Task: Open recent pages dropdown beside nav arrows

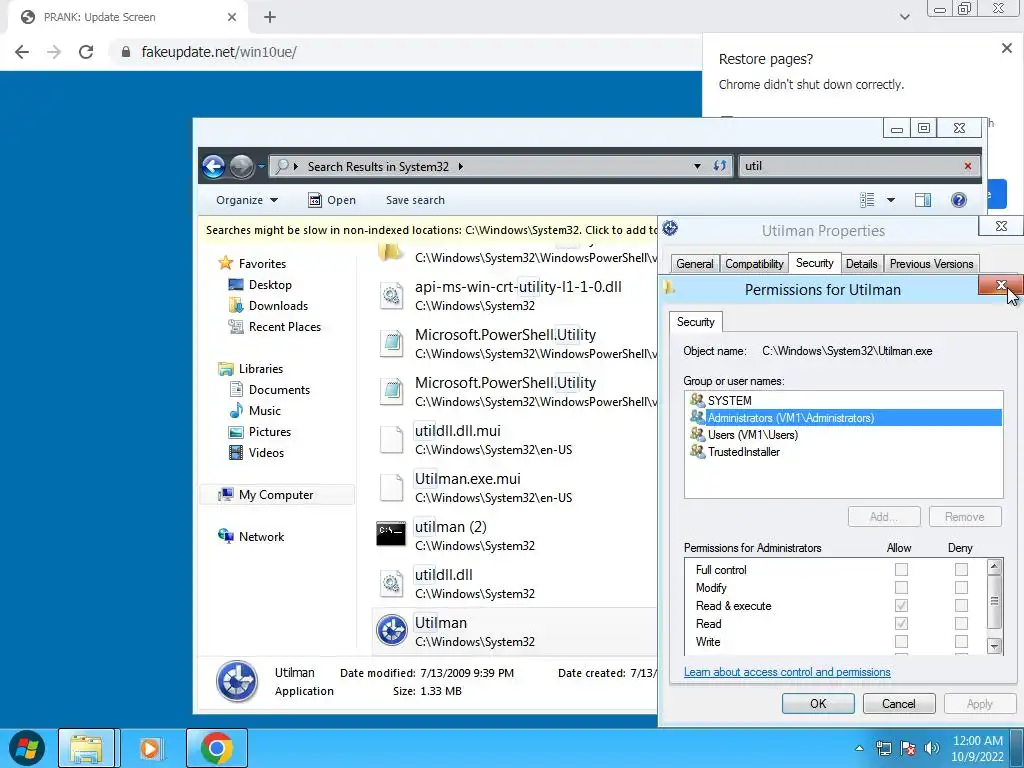Action: pos(261,167)
